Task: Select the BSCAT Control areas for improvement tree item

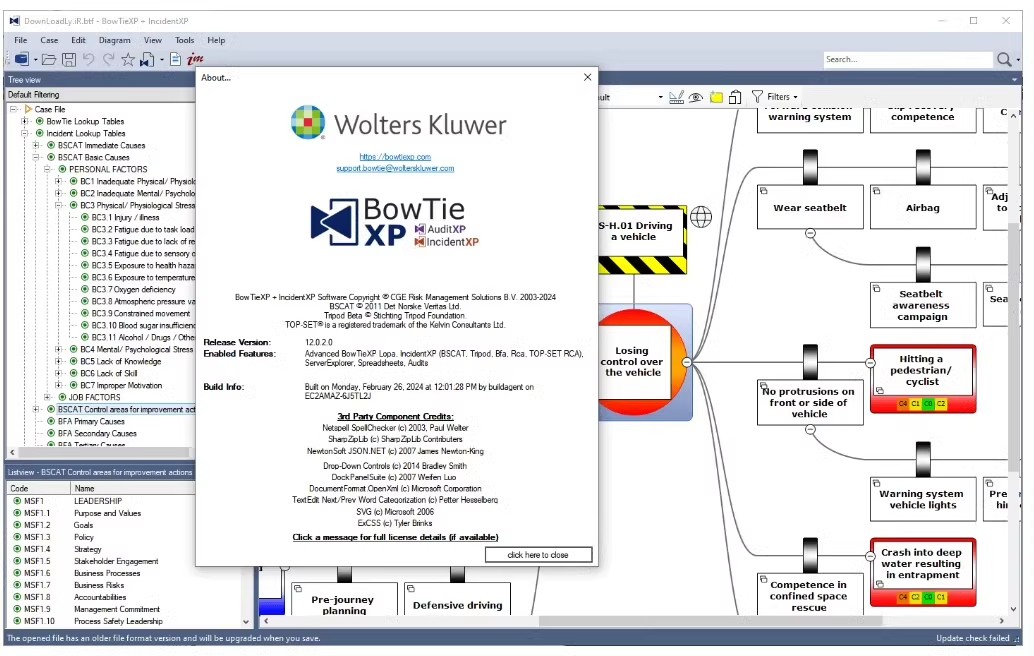Action: (x=127, y=409)
